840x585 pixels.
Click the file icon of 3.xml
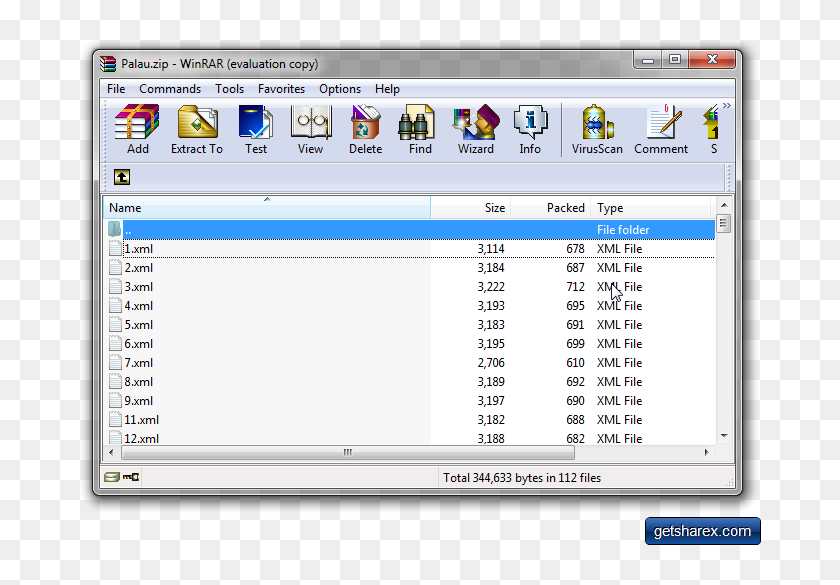(x=115, y=286)
